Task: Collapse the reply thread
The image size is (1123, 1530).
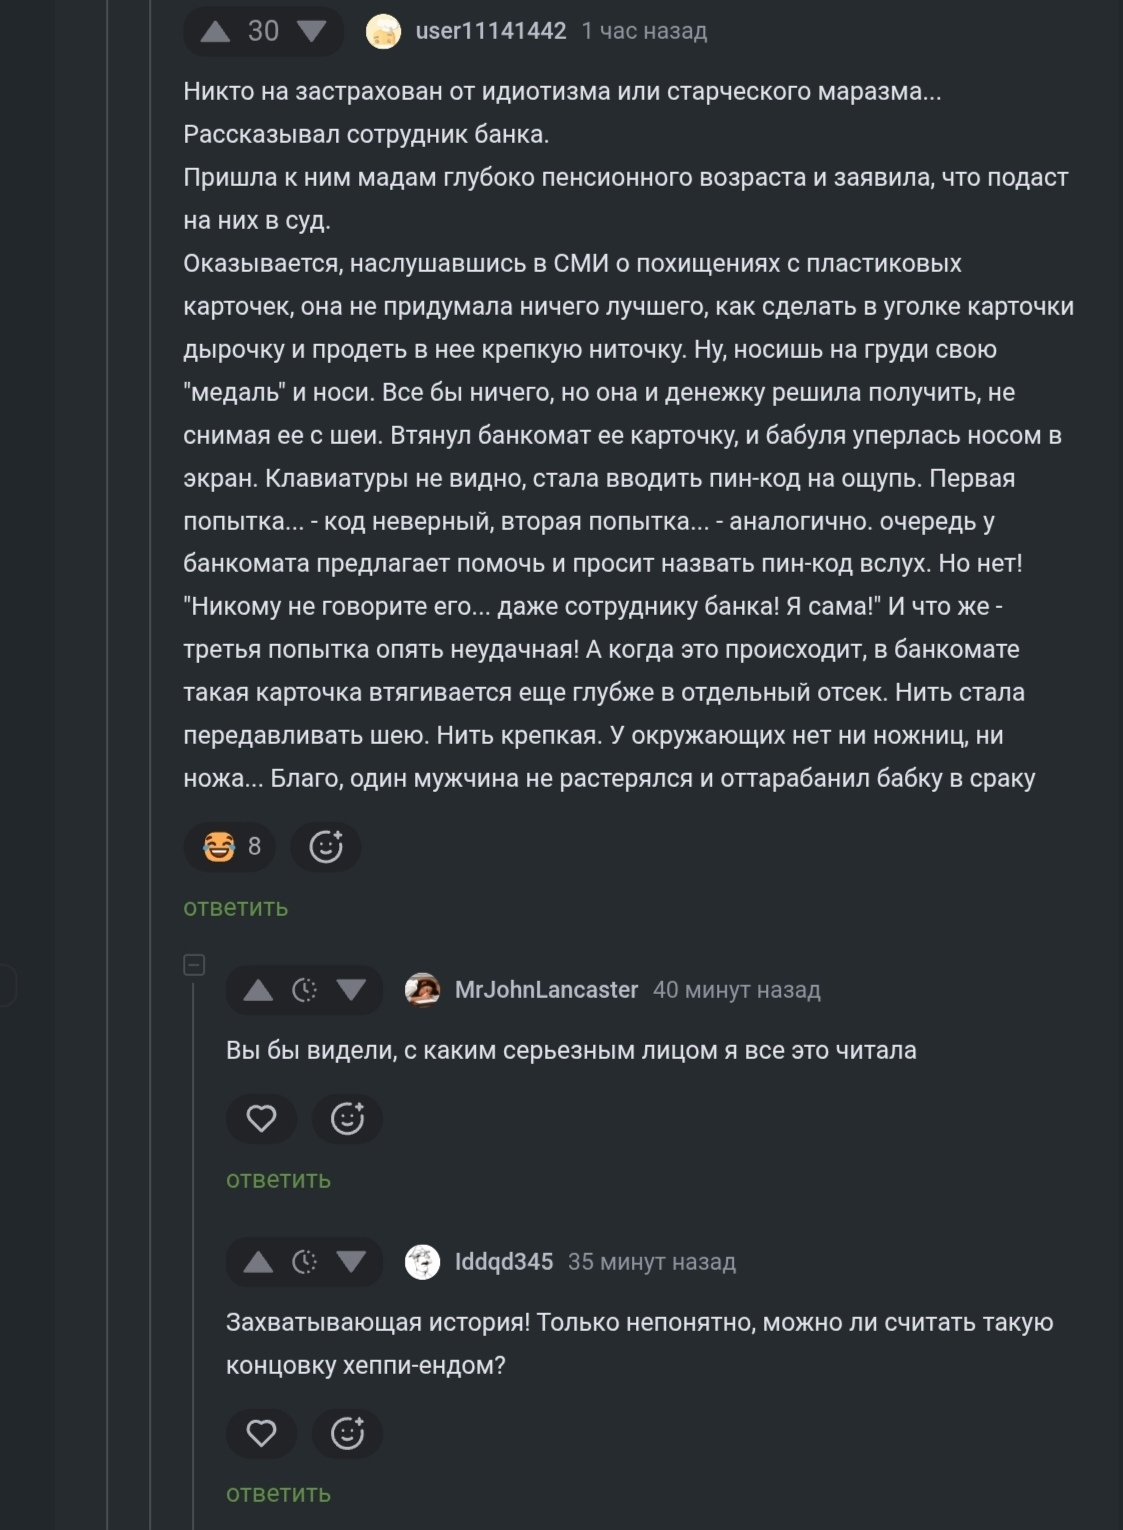Action: pos(194,965)
